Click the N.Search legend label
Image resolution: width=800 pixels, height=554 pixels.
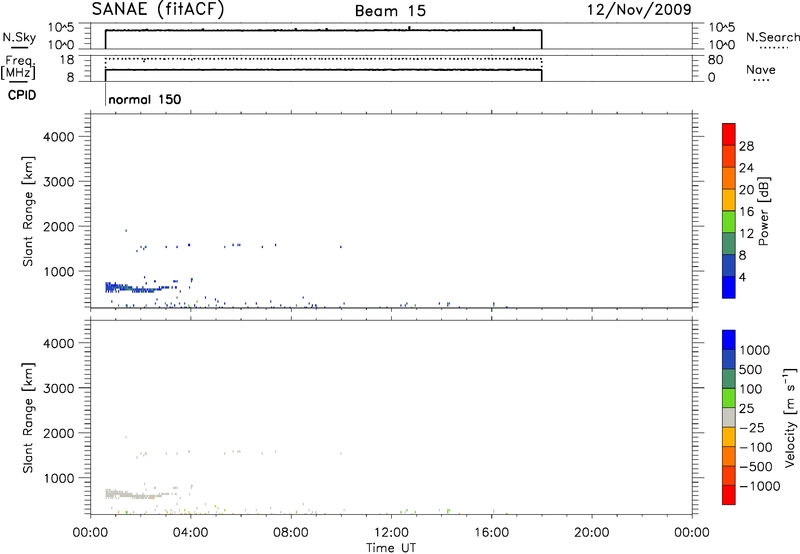pyautogui.click(x=773, y=37)
